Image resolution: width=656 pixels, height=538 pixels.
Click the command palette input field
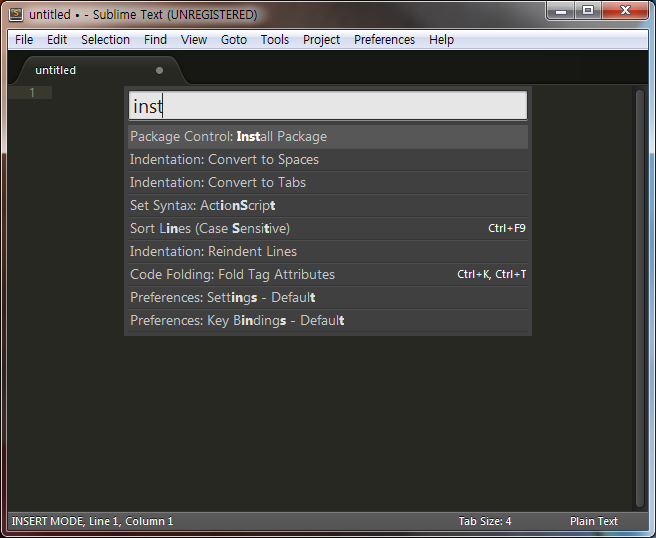328,106
